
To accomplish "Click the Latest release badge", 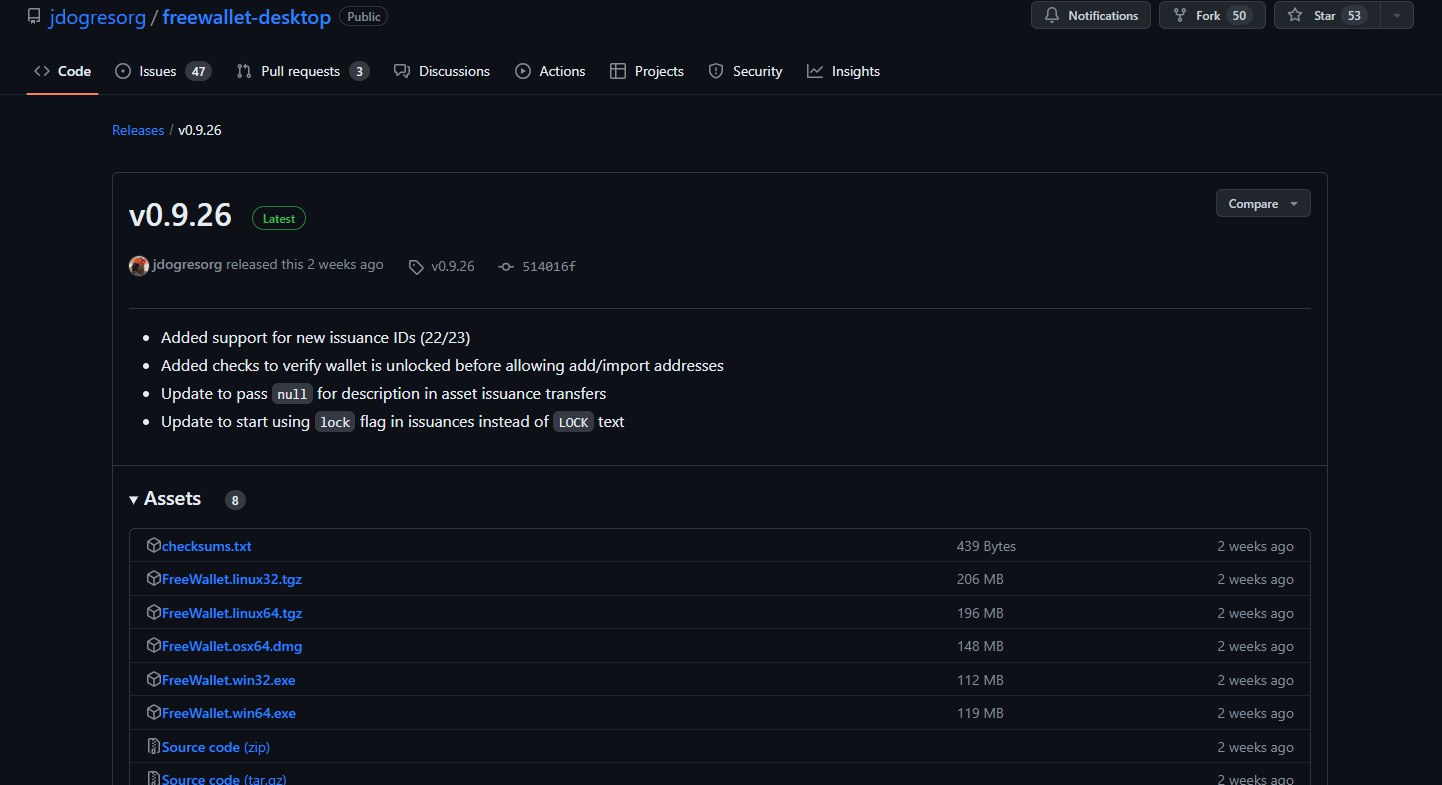I will (x=279, y=218).
